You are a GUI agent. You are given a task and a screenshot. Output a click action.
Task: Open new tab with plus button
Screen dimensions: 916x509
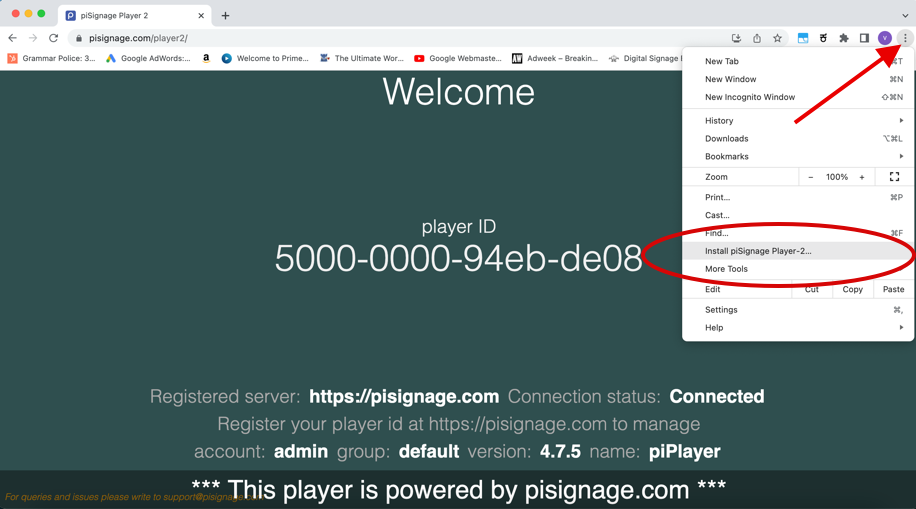tap(225, 16)
